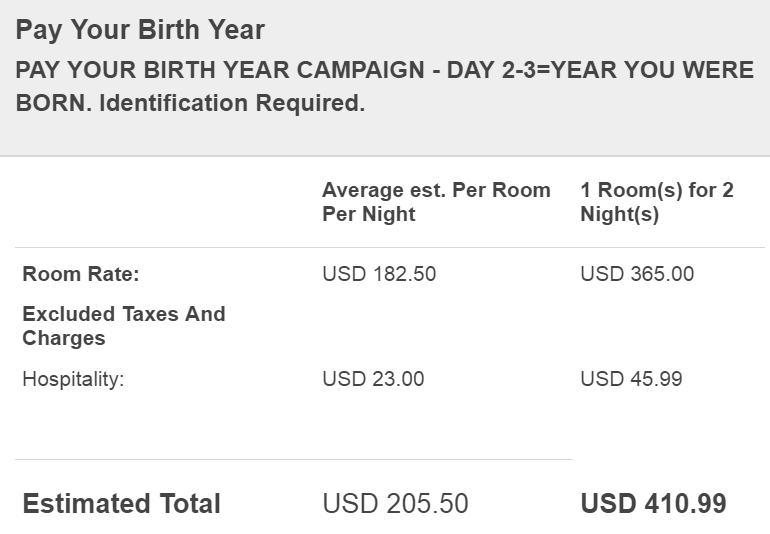Click the Excluded Taxes And Charges label

point(124,326)
